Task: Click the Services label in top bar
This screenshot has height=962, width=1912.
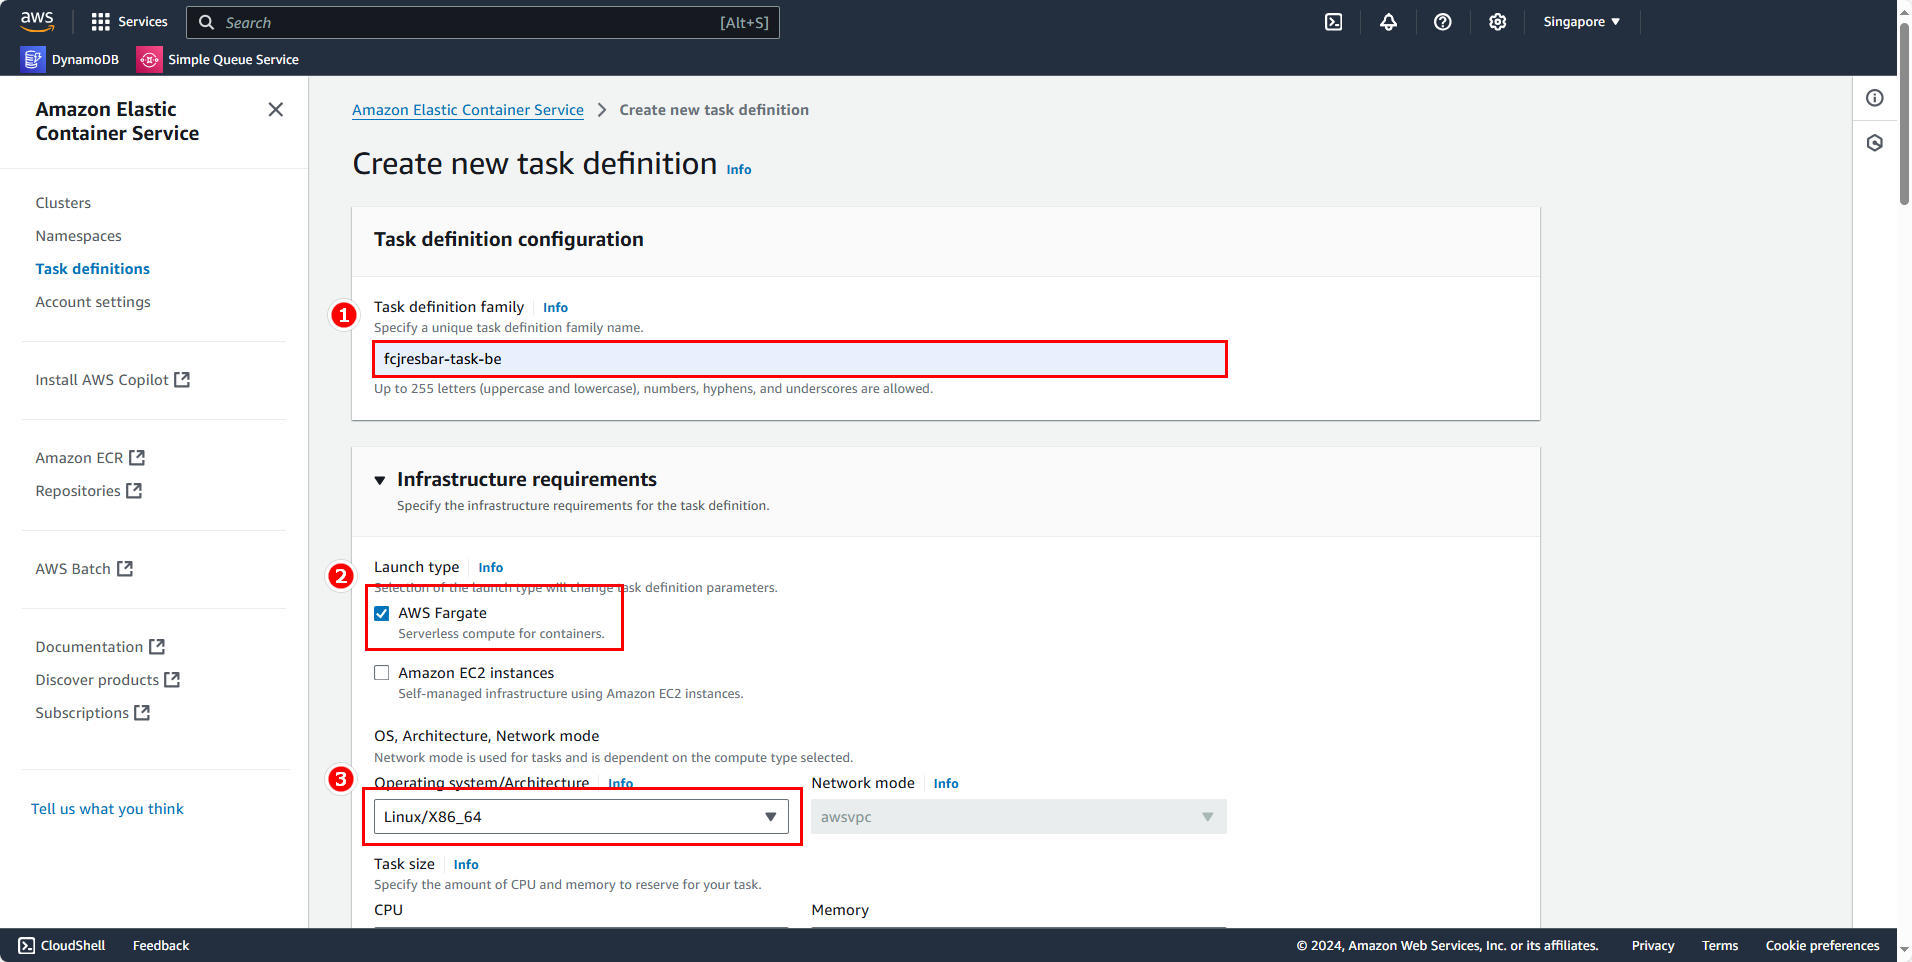Action: [143, 22]
